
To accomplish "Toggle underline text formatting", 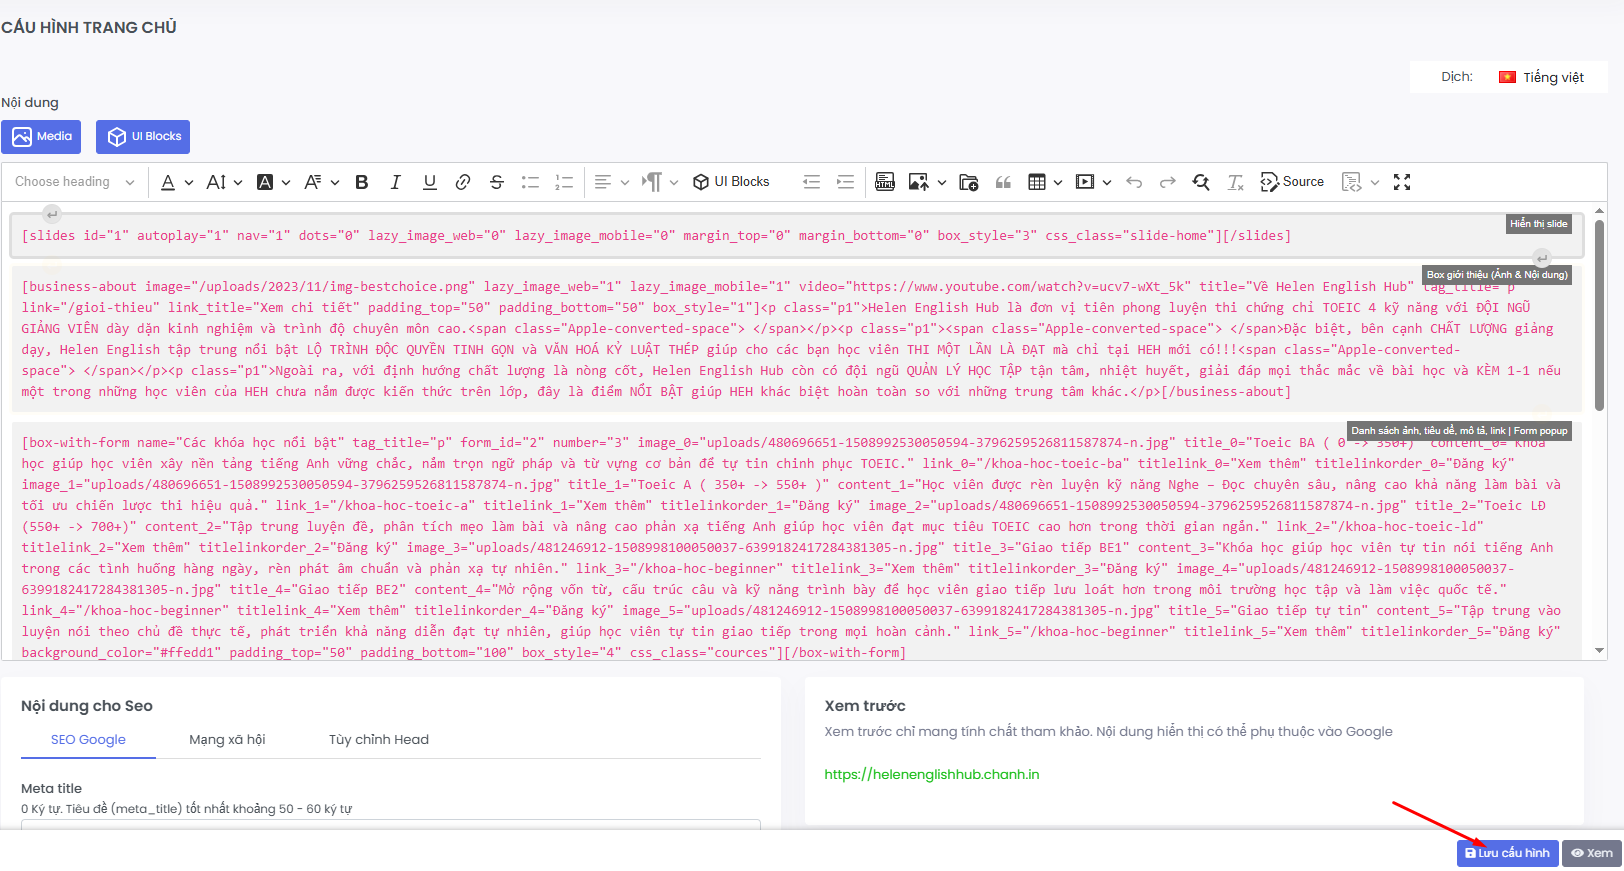I will click(429, 182).
